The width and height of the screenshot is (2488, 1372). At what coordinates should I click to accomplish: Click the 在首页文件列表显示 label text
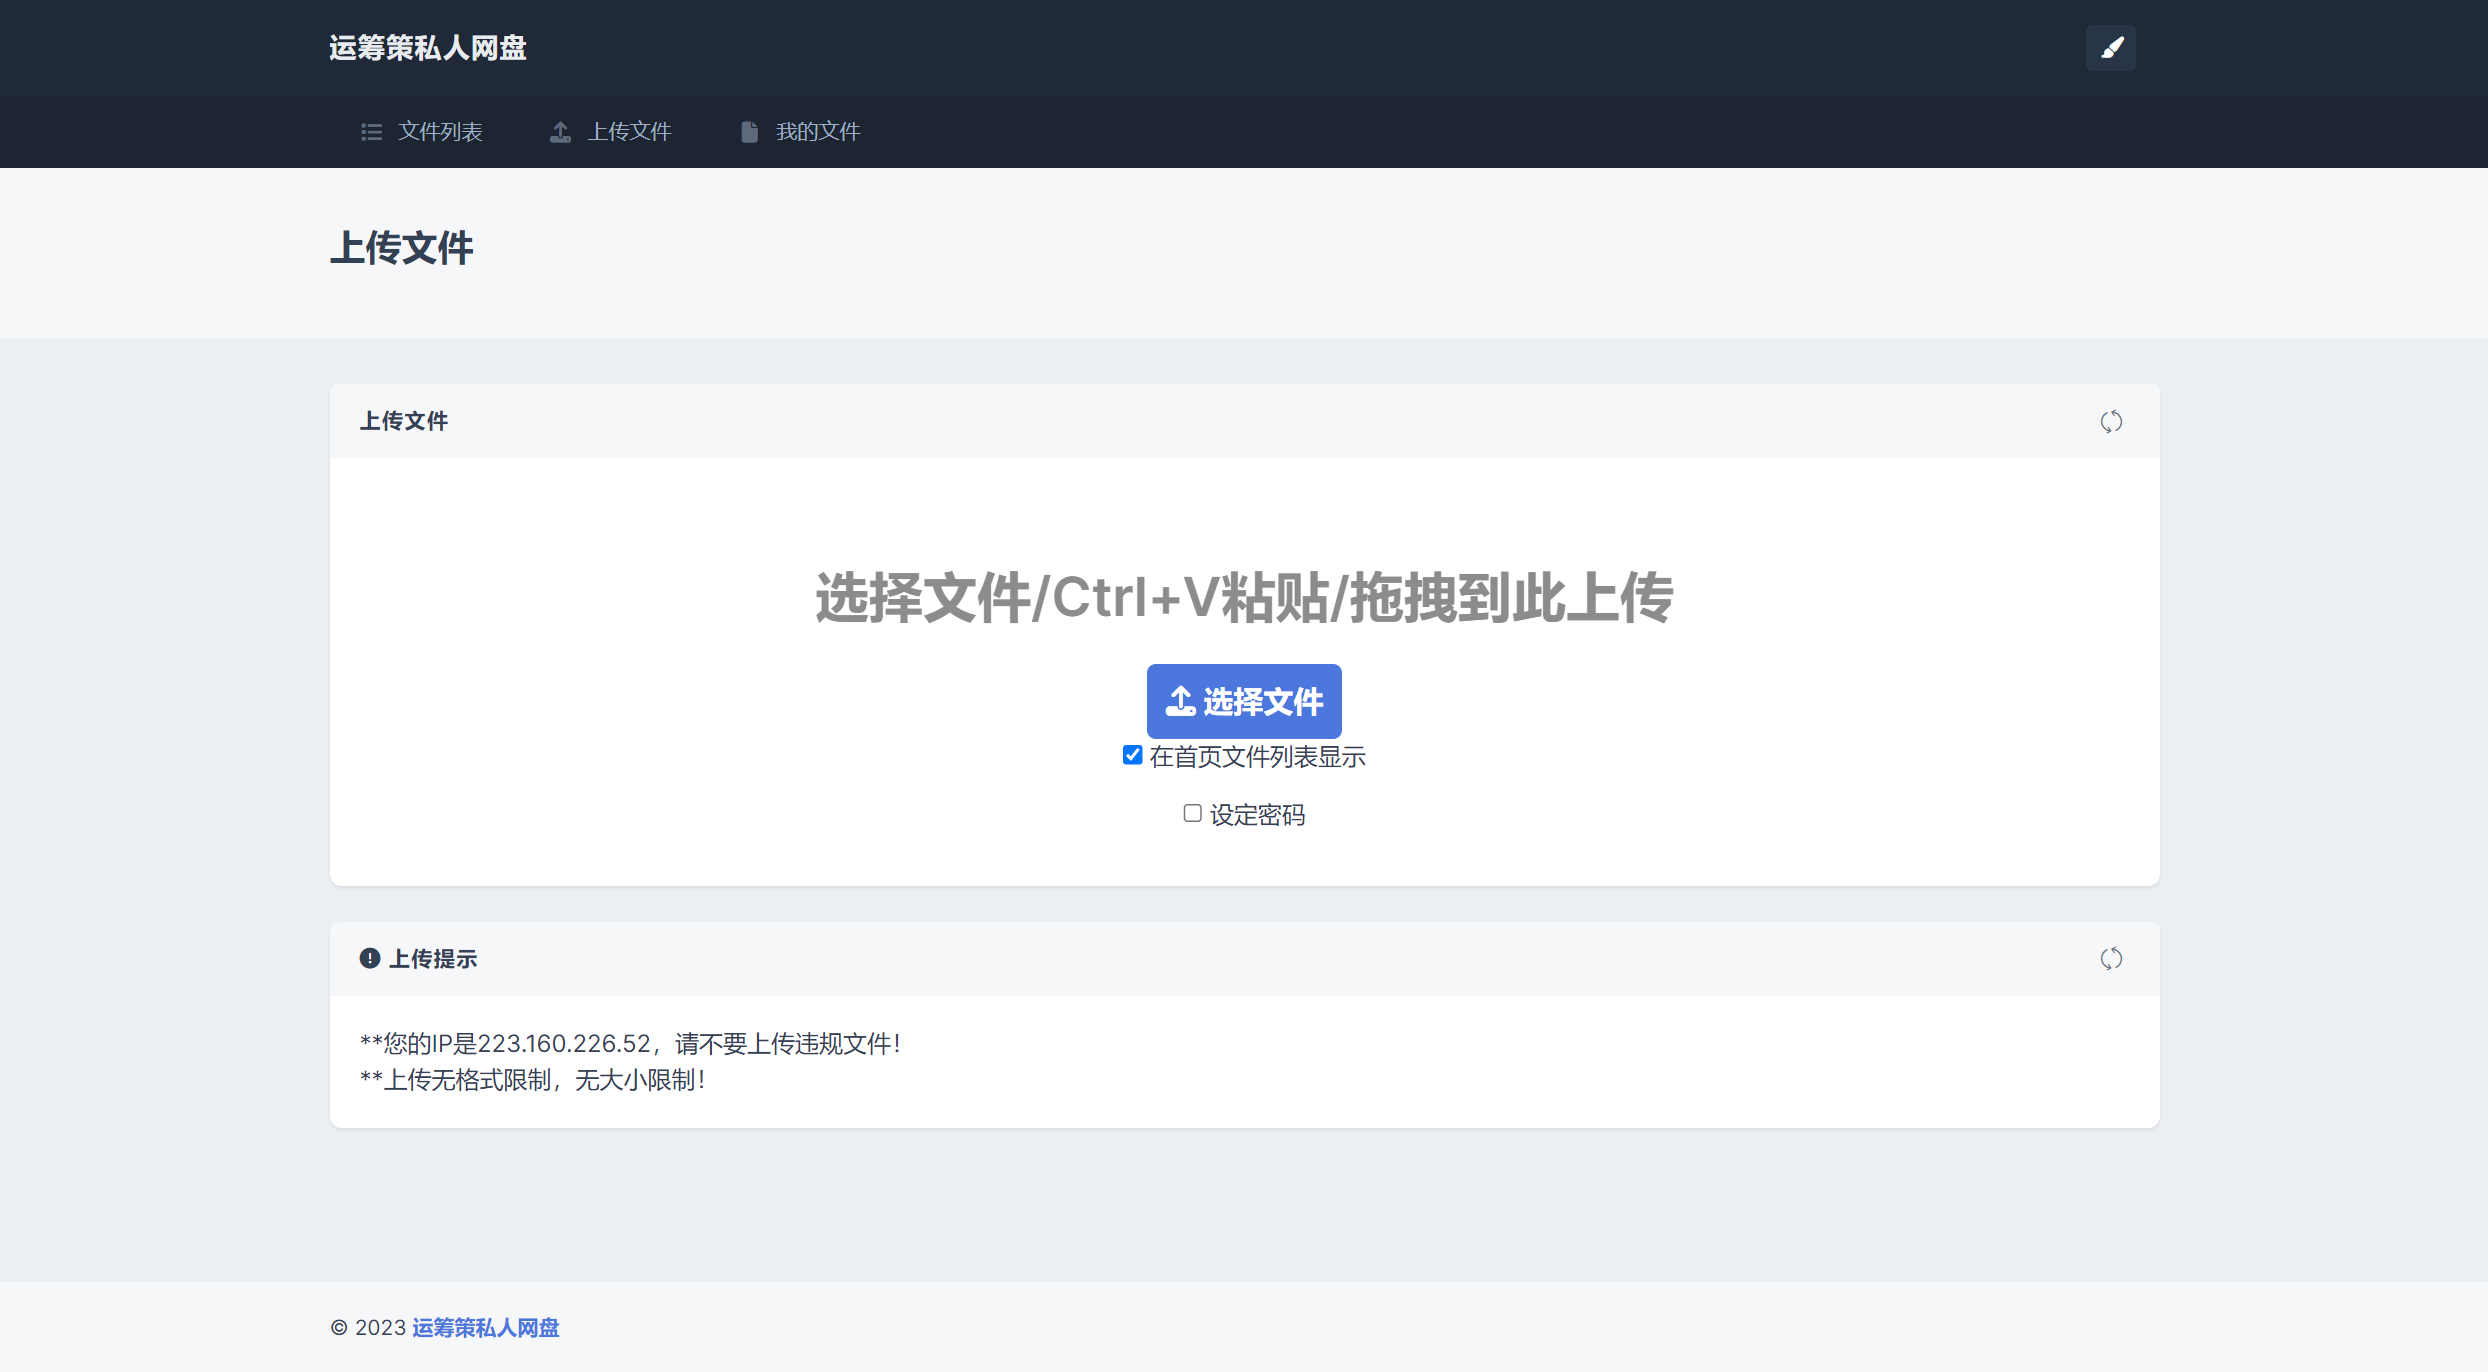1257,757
